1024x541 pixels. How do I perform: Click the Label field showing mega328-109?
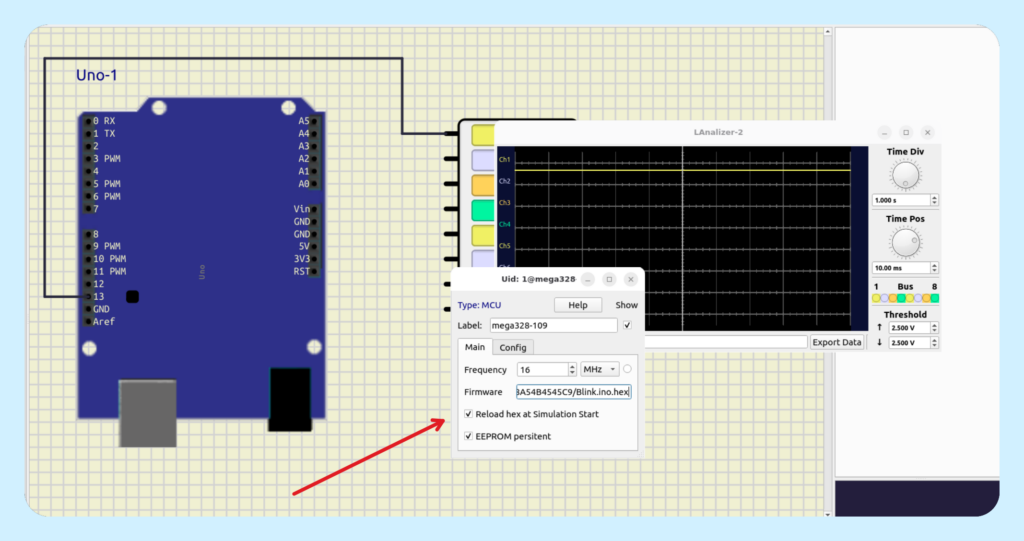[x=553, y=325]
